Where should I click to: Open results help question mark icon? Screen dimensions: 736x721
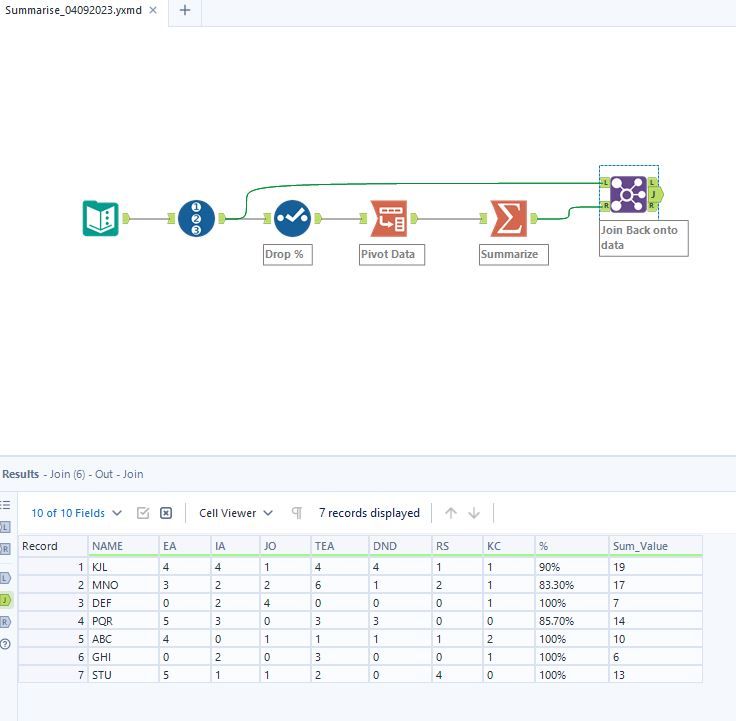tap(5, 644)
